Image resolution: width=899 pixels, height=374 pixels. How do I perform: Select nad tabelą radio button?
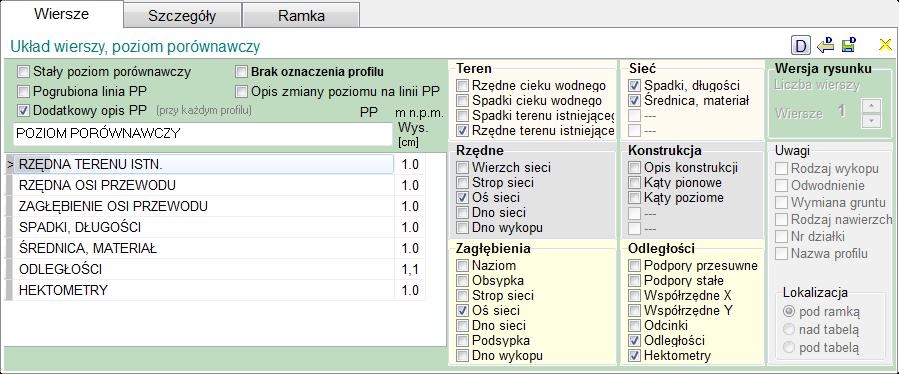(789, 329)
